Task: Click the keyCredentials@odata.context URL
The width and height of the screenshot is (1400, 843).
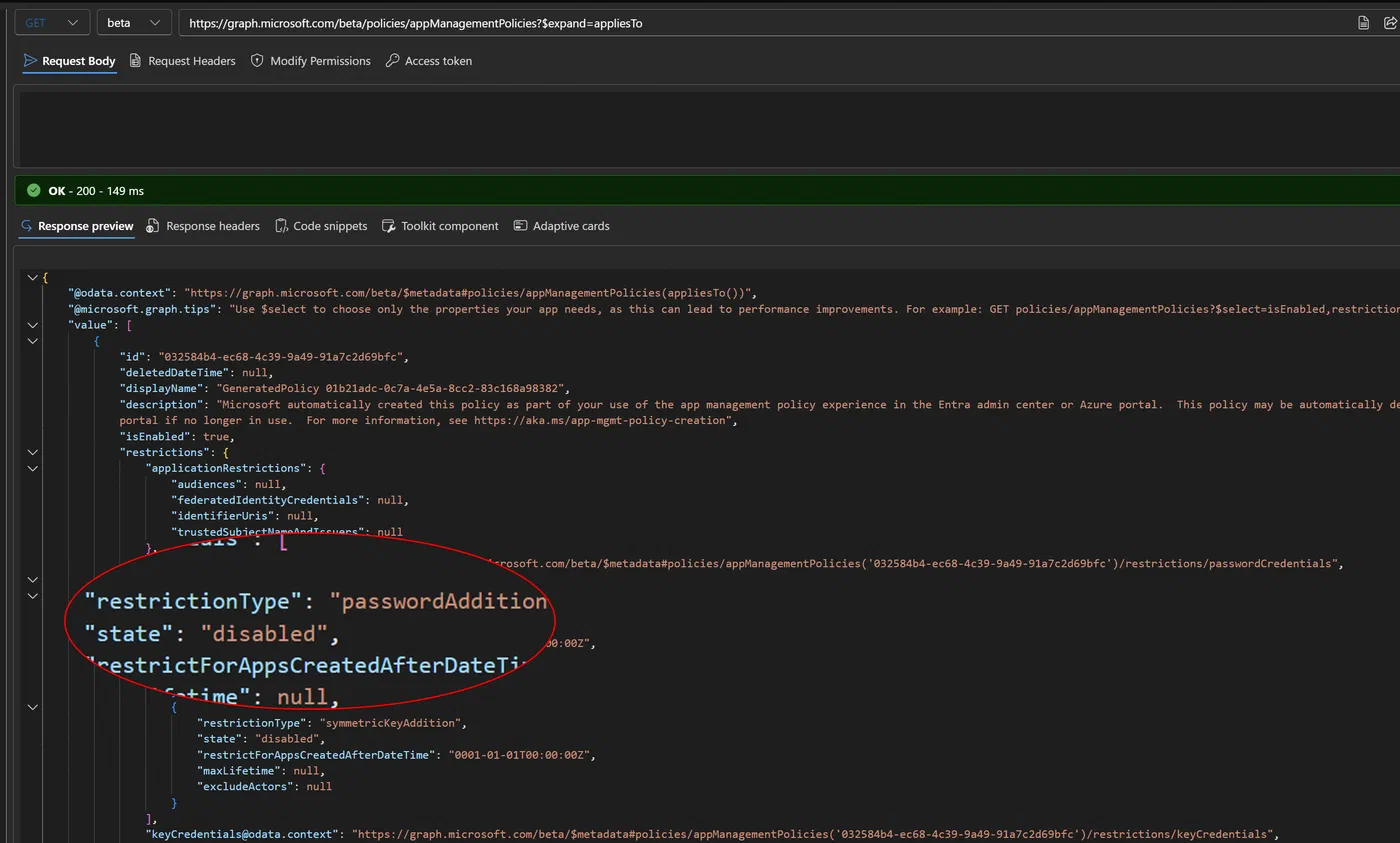Action: tap(812, 834)
